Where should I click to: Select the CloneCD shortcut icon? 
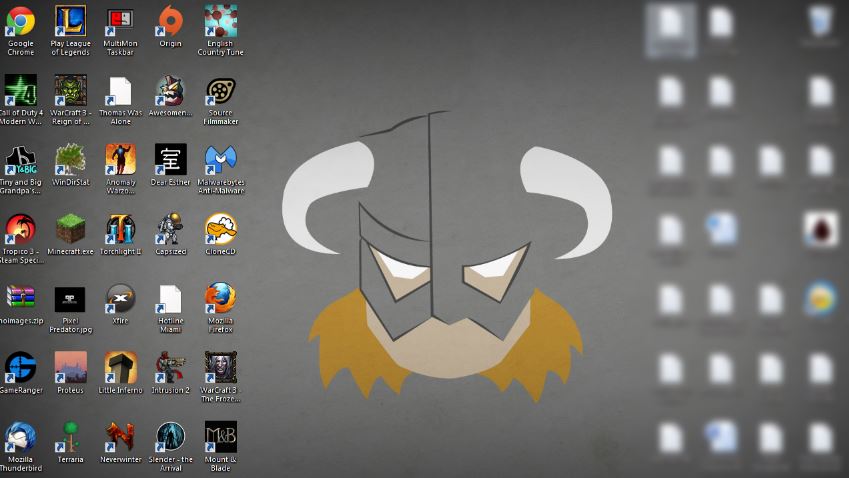pyautogui.click(x=220, y=229)
